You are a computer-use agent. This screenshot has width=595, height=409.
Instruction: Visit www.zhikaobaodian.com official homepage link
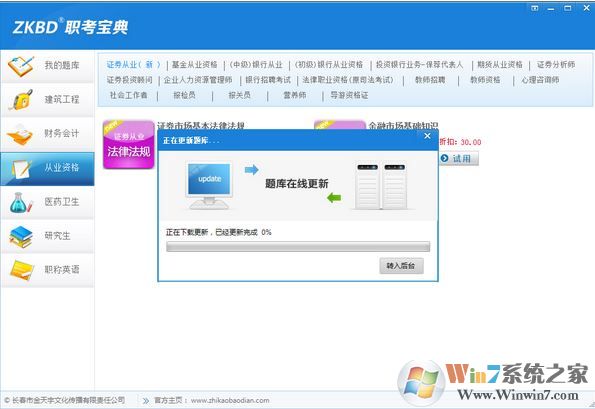230,401
